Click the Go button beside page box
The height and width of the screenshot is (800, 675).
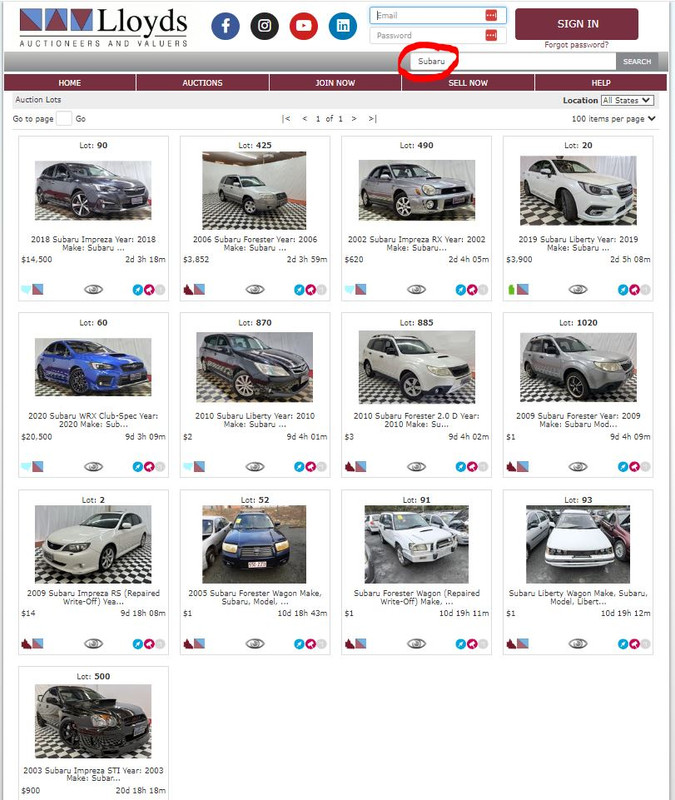pos(81,119)
